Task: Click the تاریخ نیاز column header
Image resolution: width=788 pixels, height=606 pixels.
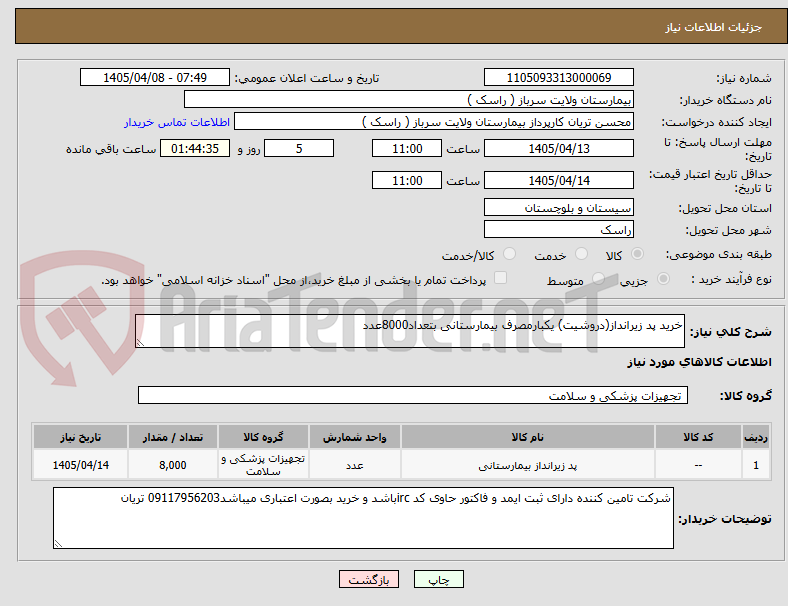Action: [80, 437]
